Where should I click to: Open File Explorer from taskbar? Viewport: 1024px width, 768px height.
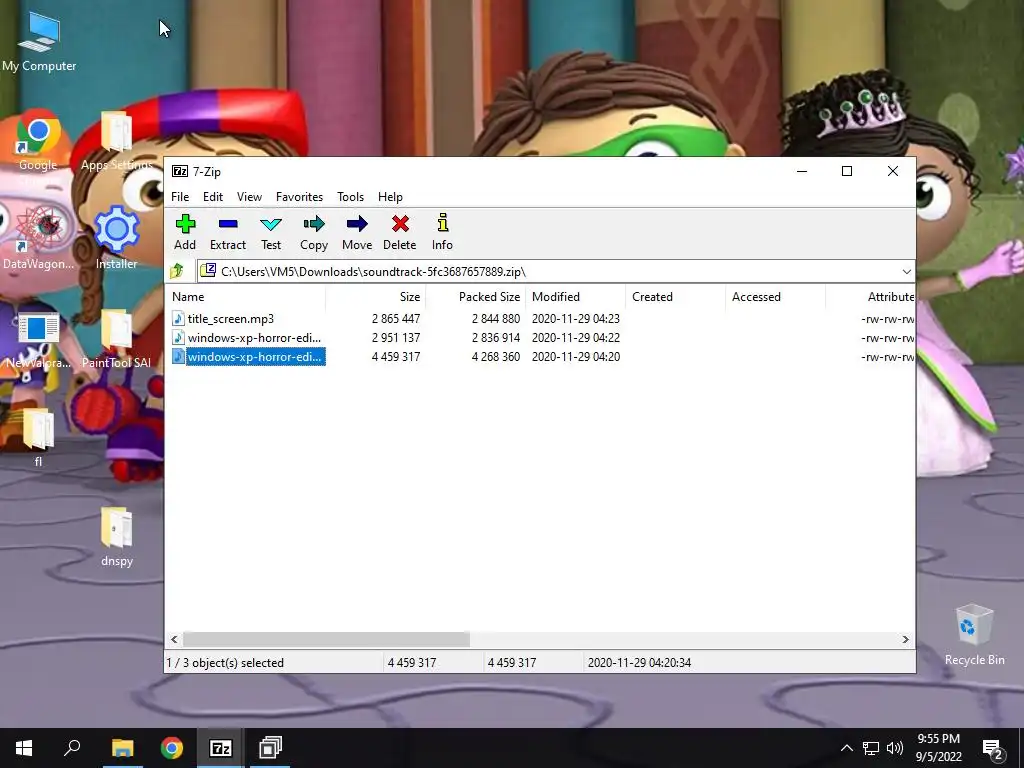pos(122,748)
